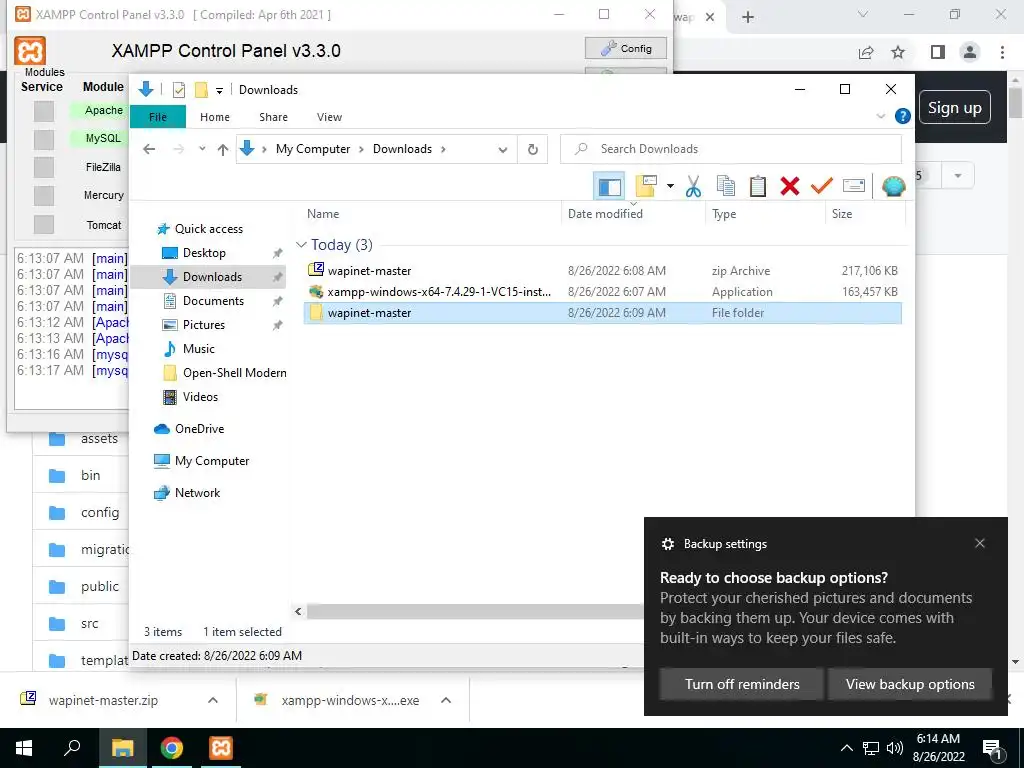Open Videos in the navigation pane
This screenshot has width=1024, height=768.
(x=200, y=396)
